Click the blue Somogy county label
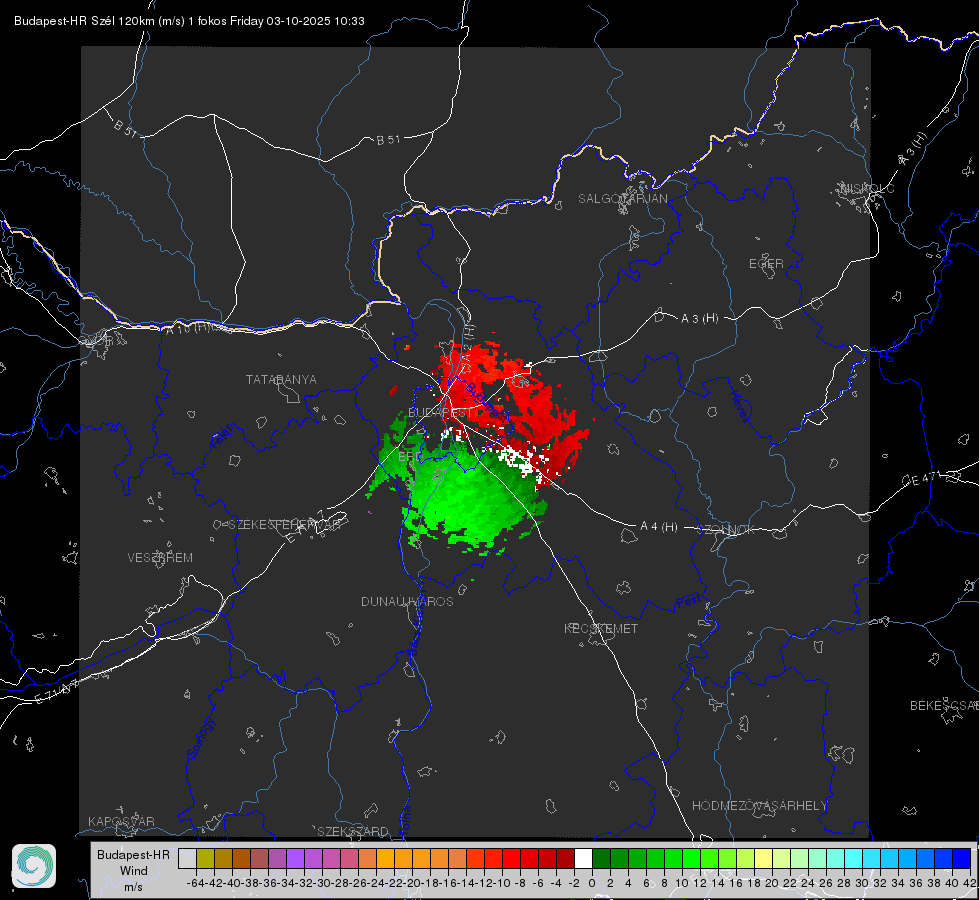This screenshot has width=979, height=900. 200,738
